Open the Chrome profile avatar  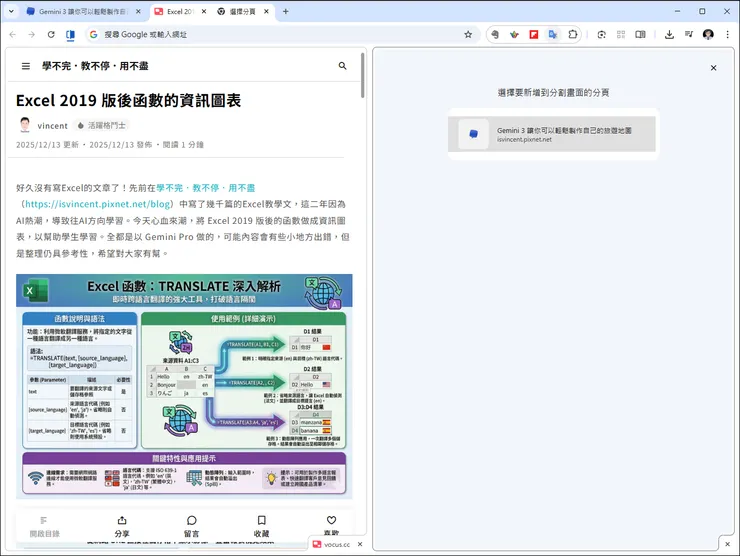[708, 34]
